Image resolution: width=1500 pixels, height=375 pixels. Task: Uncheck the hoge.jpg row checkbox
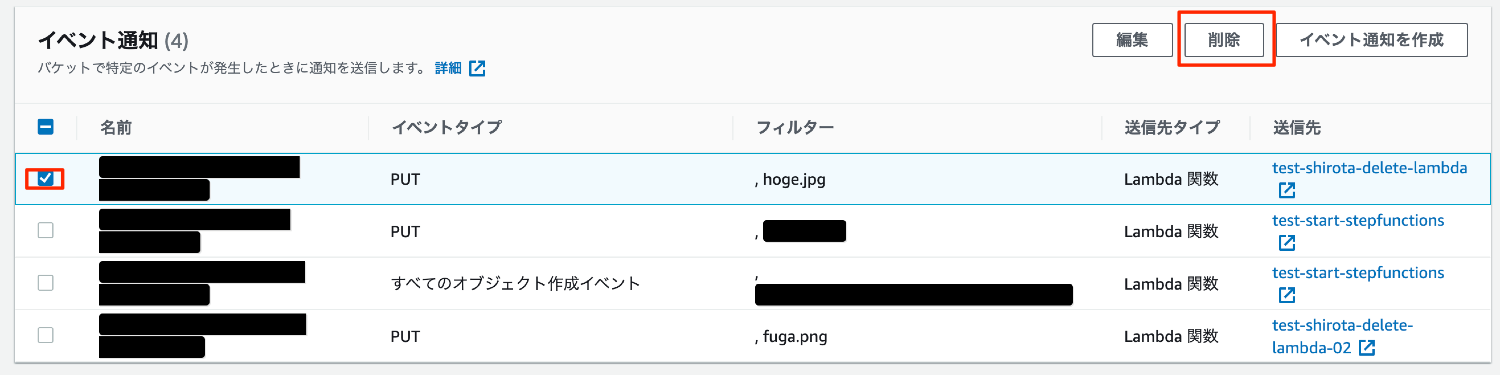(x=45, y=179)
